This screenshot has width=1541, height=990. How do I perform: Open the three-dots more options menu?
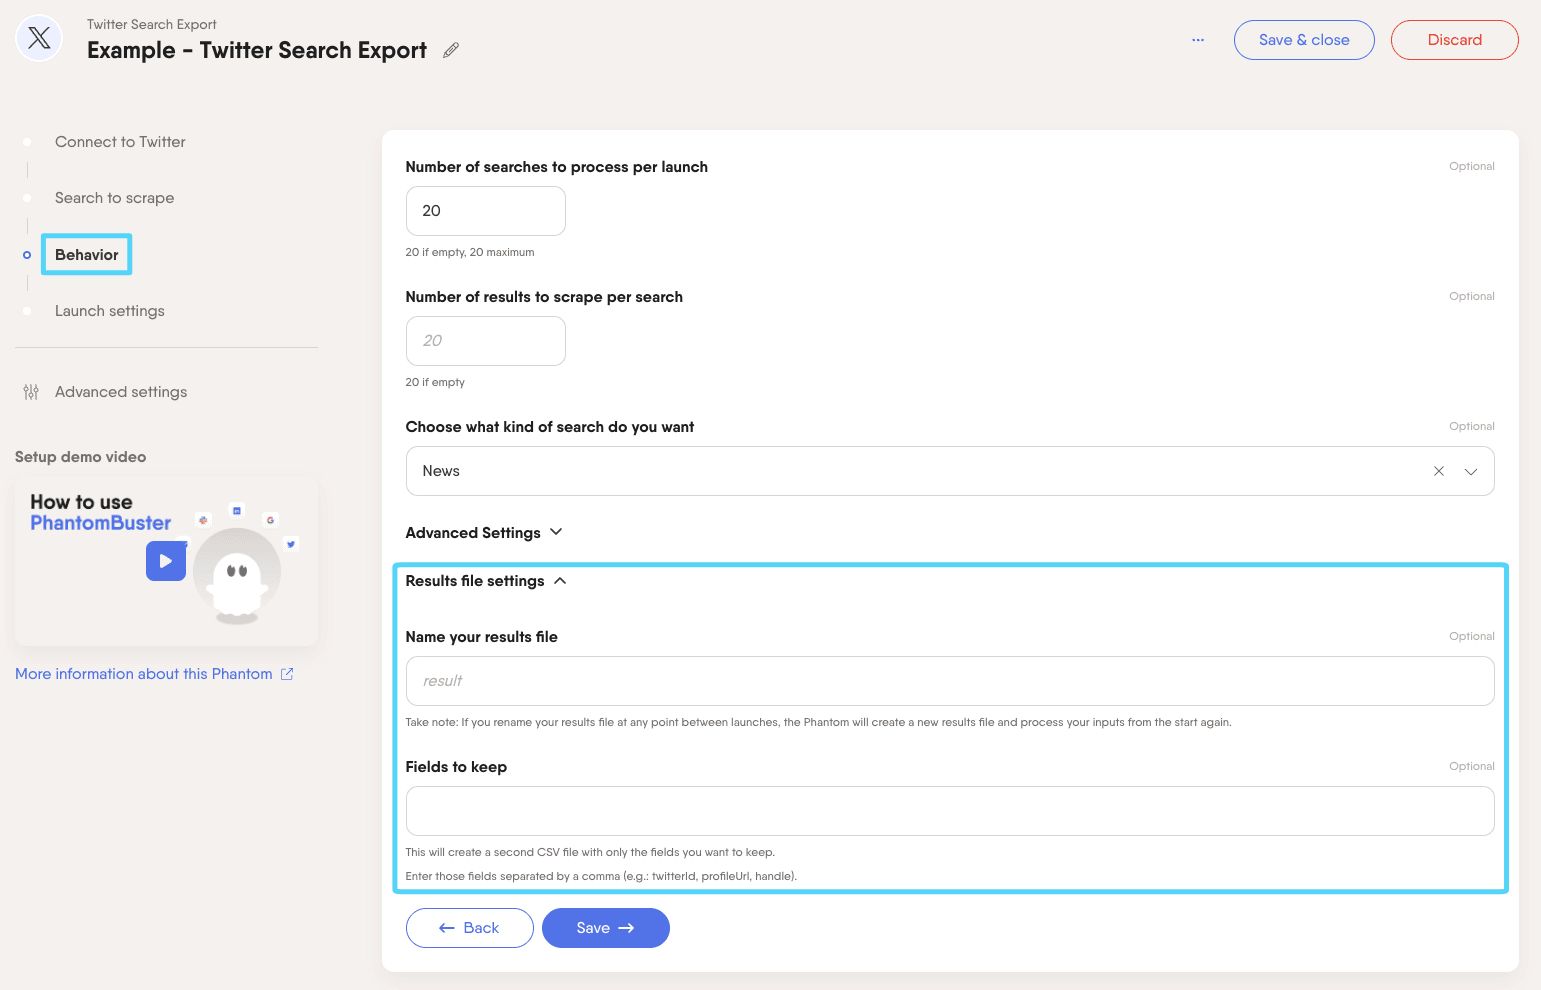point(1198,40)
